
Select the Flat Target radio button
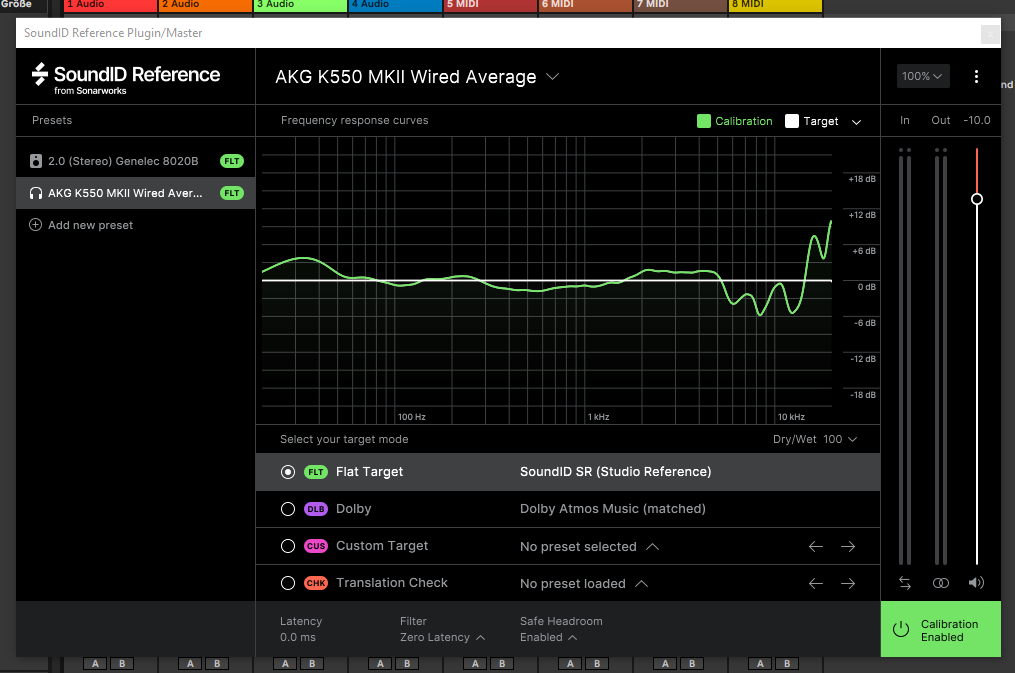288,472
